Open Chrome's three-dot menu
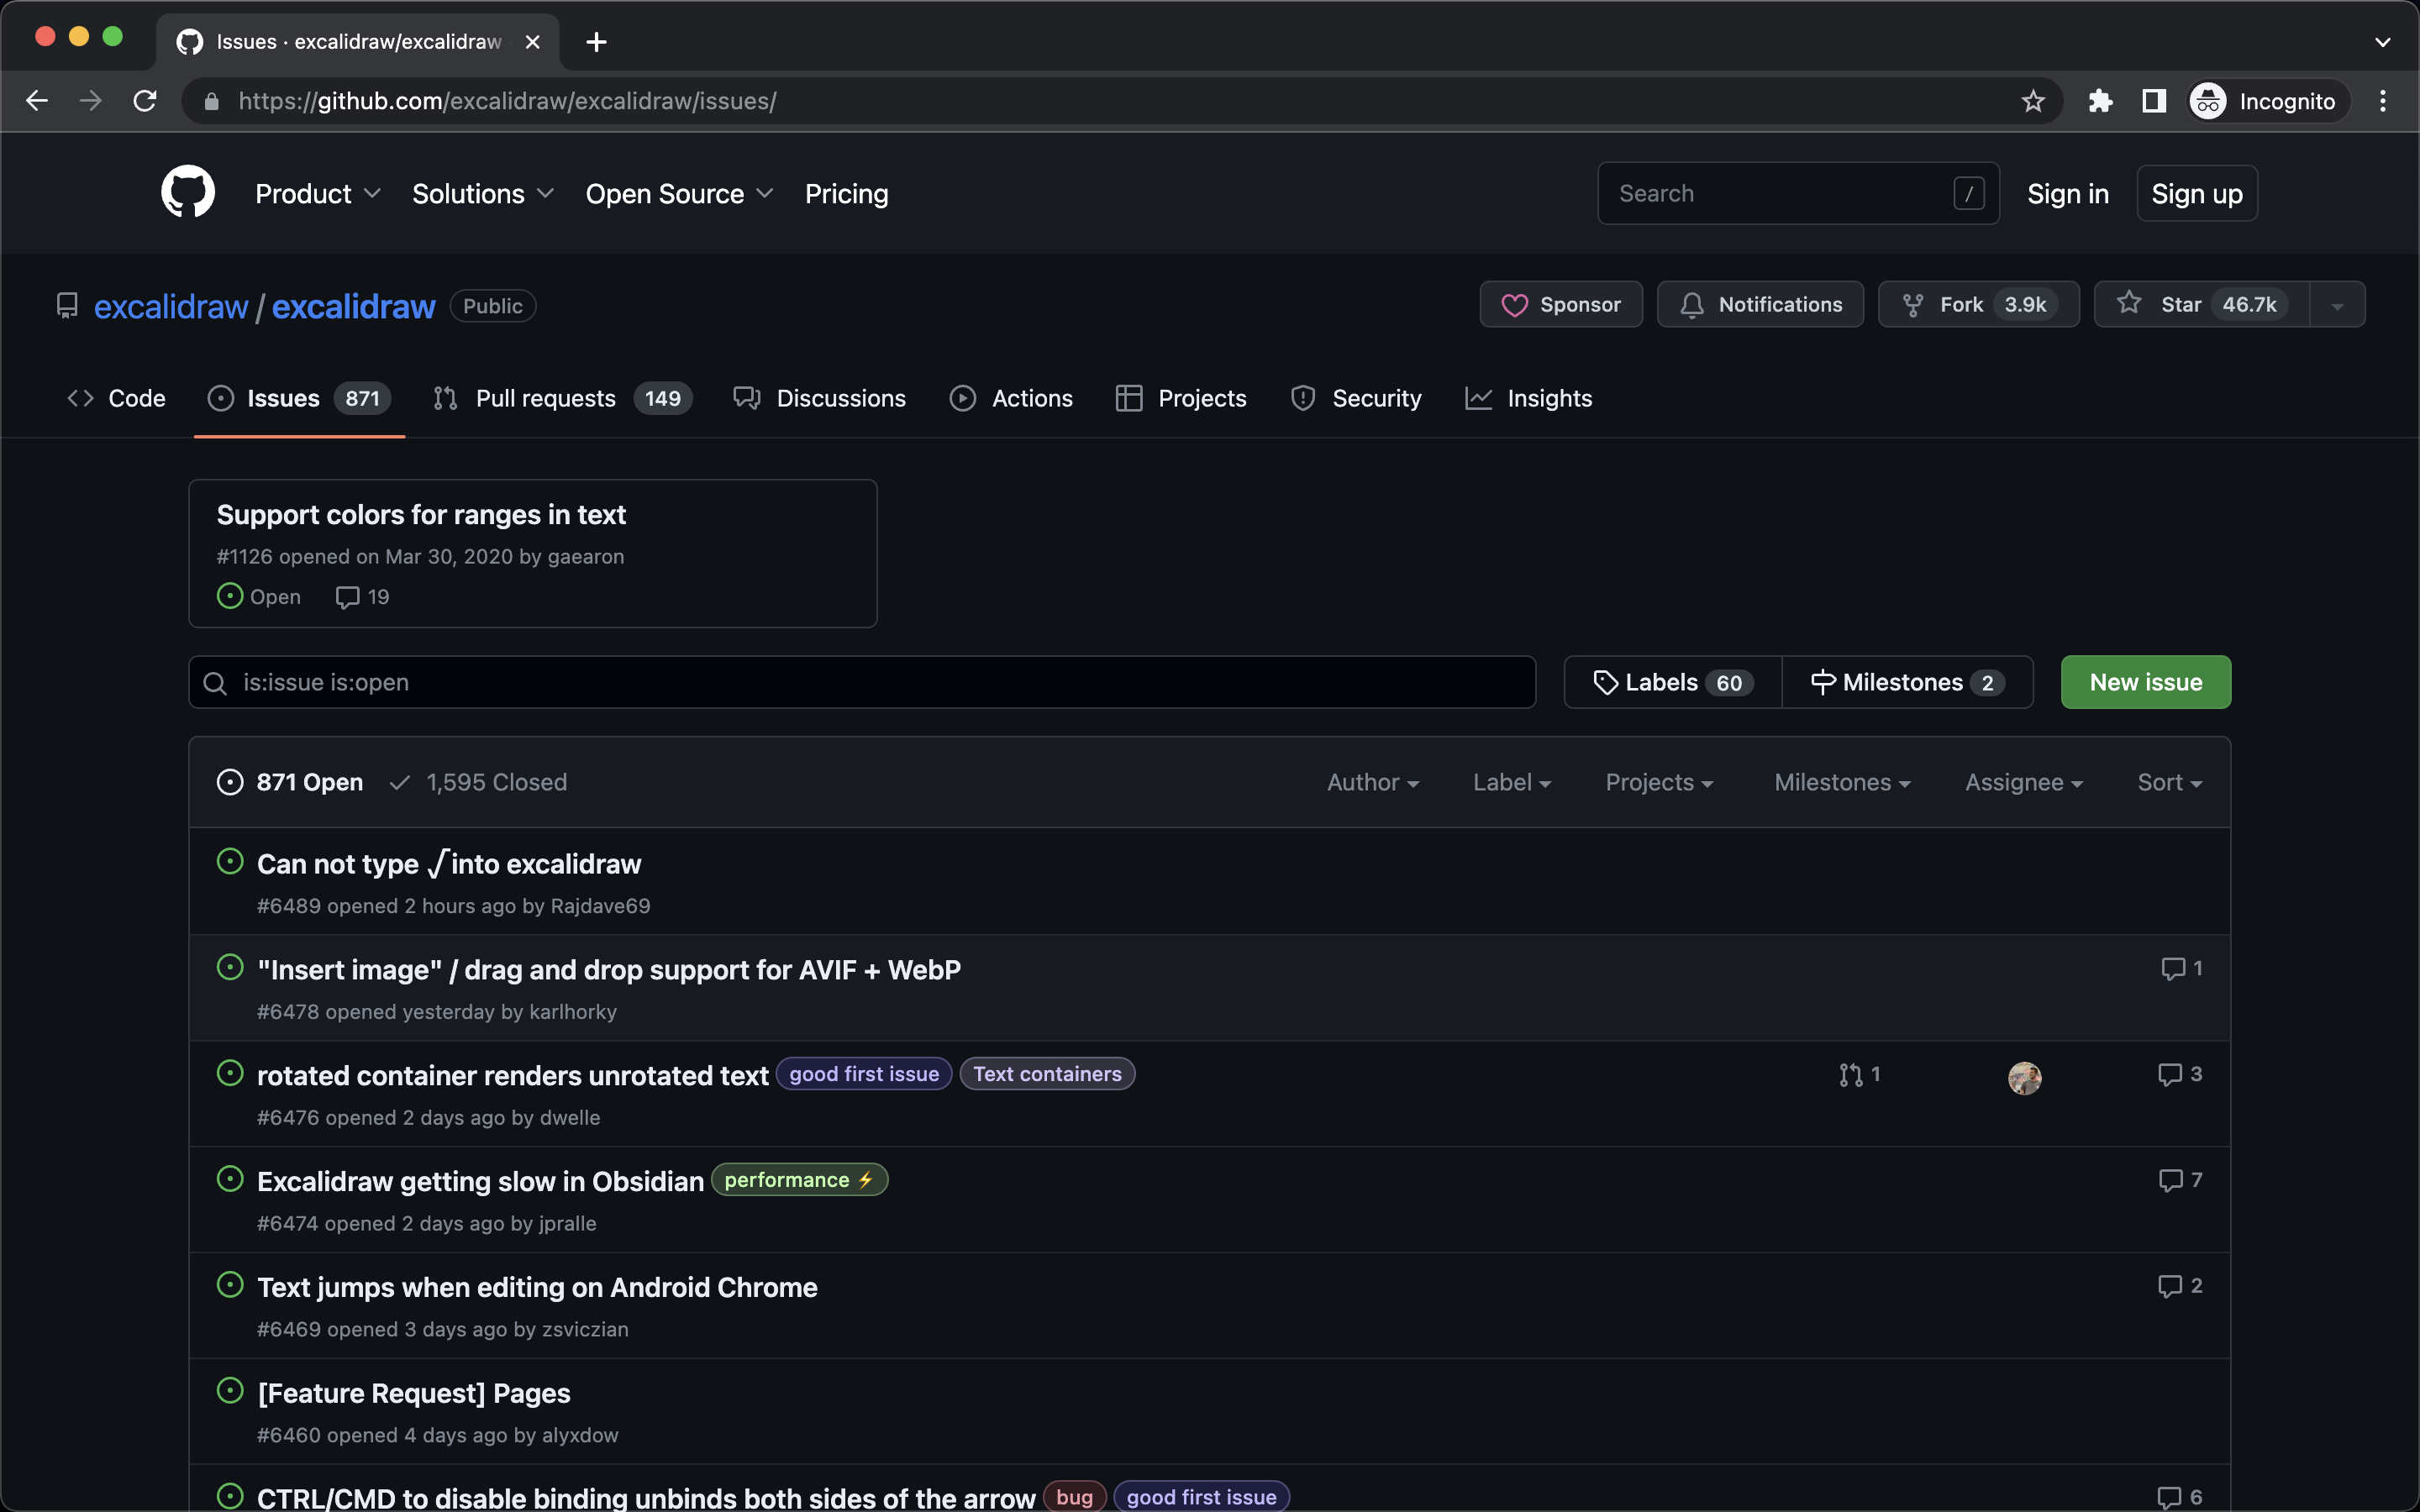This screenshot has width=2420, height=1512. click(x=2383, y=101)
